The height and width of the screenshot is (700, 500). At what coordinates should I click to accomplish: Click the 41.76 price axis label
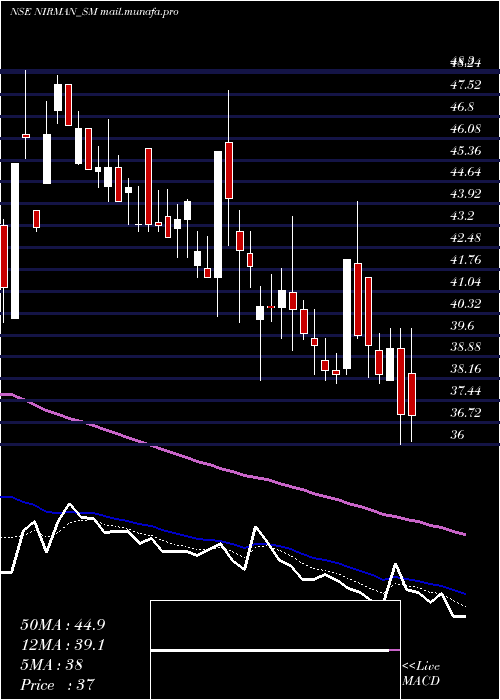[466, 260]
